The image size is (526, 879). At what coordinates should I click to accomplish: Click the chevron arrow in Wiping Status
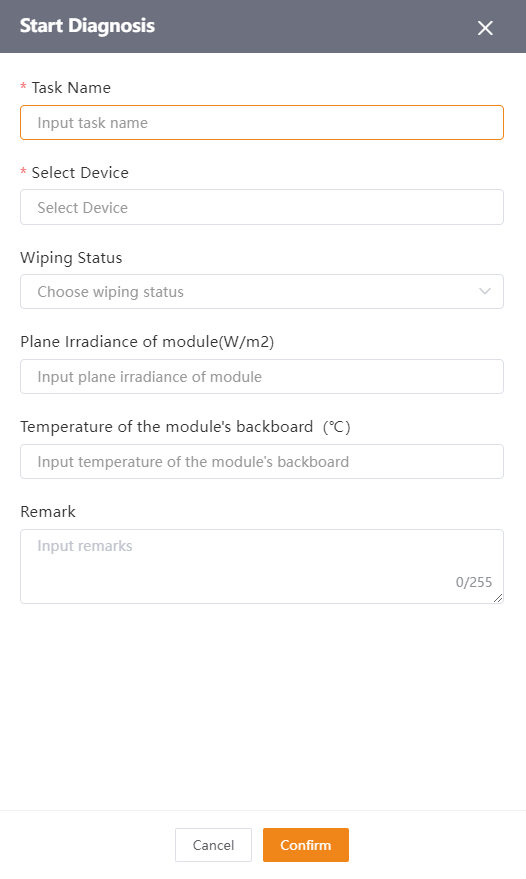pos(485,292)
